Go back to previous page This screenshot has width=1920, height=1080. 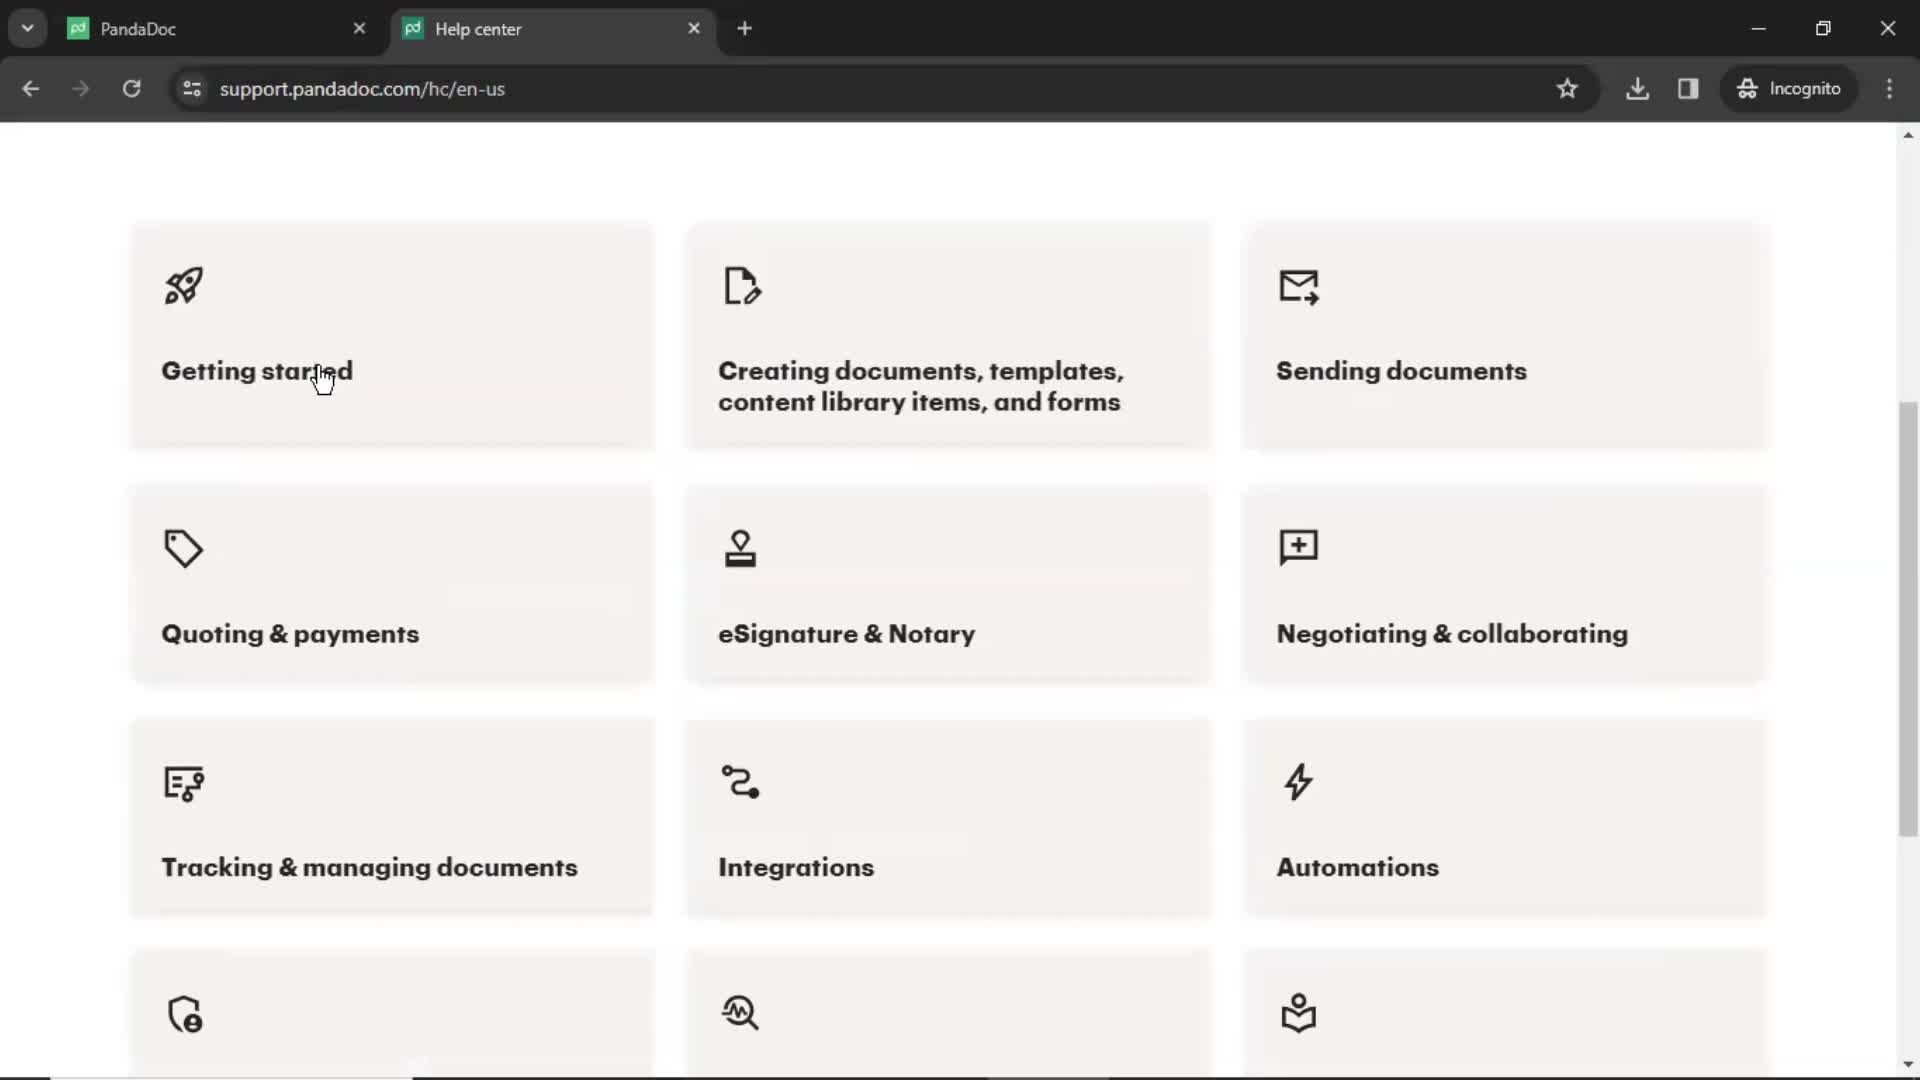click(x=31, y=89)
